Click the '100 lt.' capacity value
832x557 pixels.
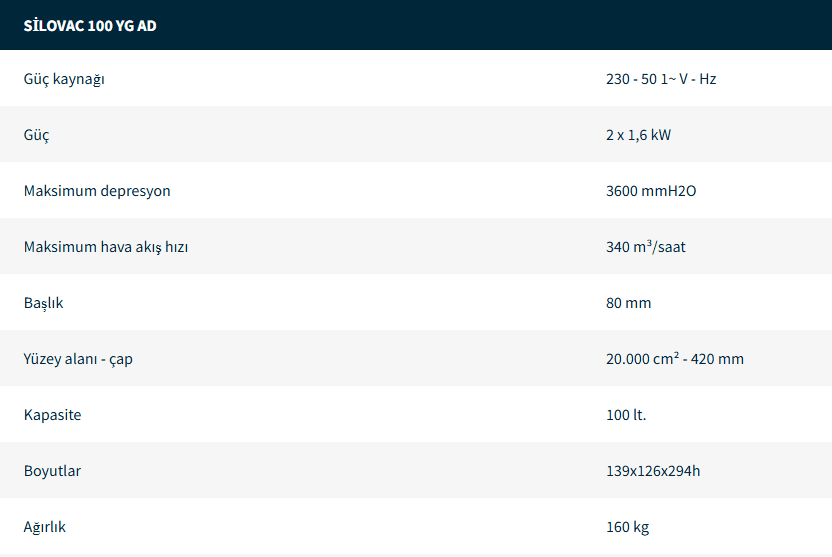pos(626,415)
